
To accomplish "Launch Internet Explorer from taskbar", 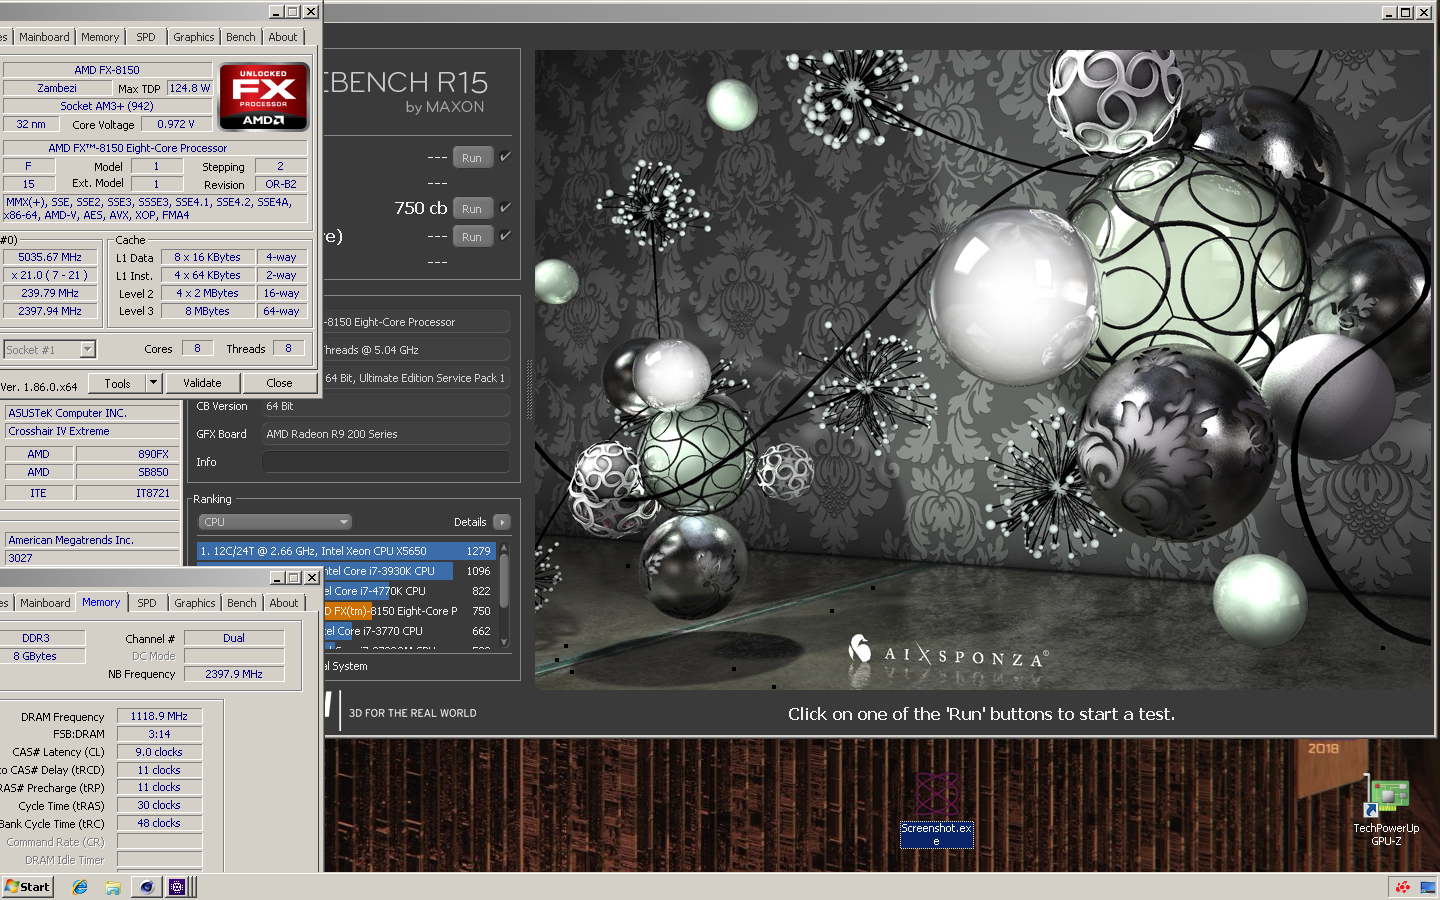I will [80, 887].
